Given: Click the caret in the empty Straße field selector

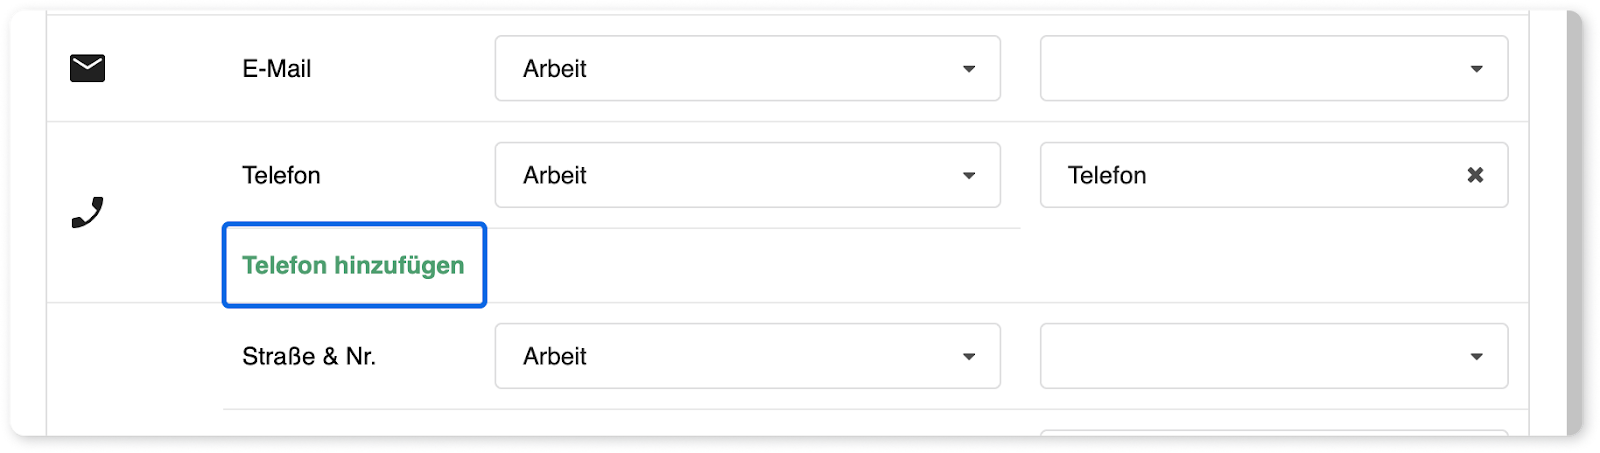Looking at the screenshot, I should pyautogui.click(x=1477, y=357).
